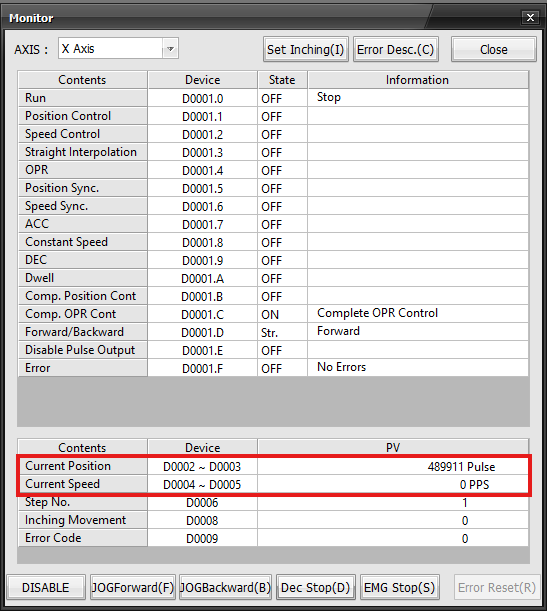This screenshot has height=611, width=547.
Task: Click device cell D0001.0
Action: tap(203, 99)
